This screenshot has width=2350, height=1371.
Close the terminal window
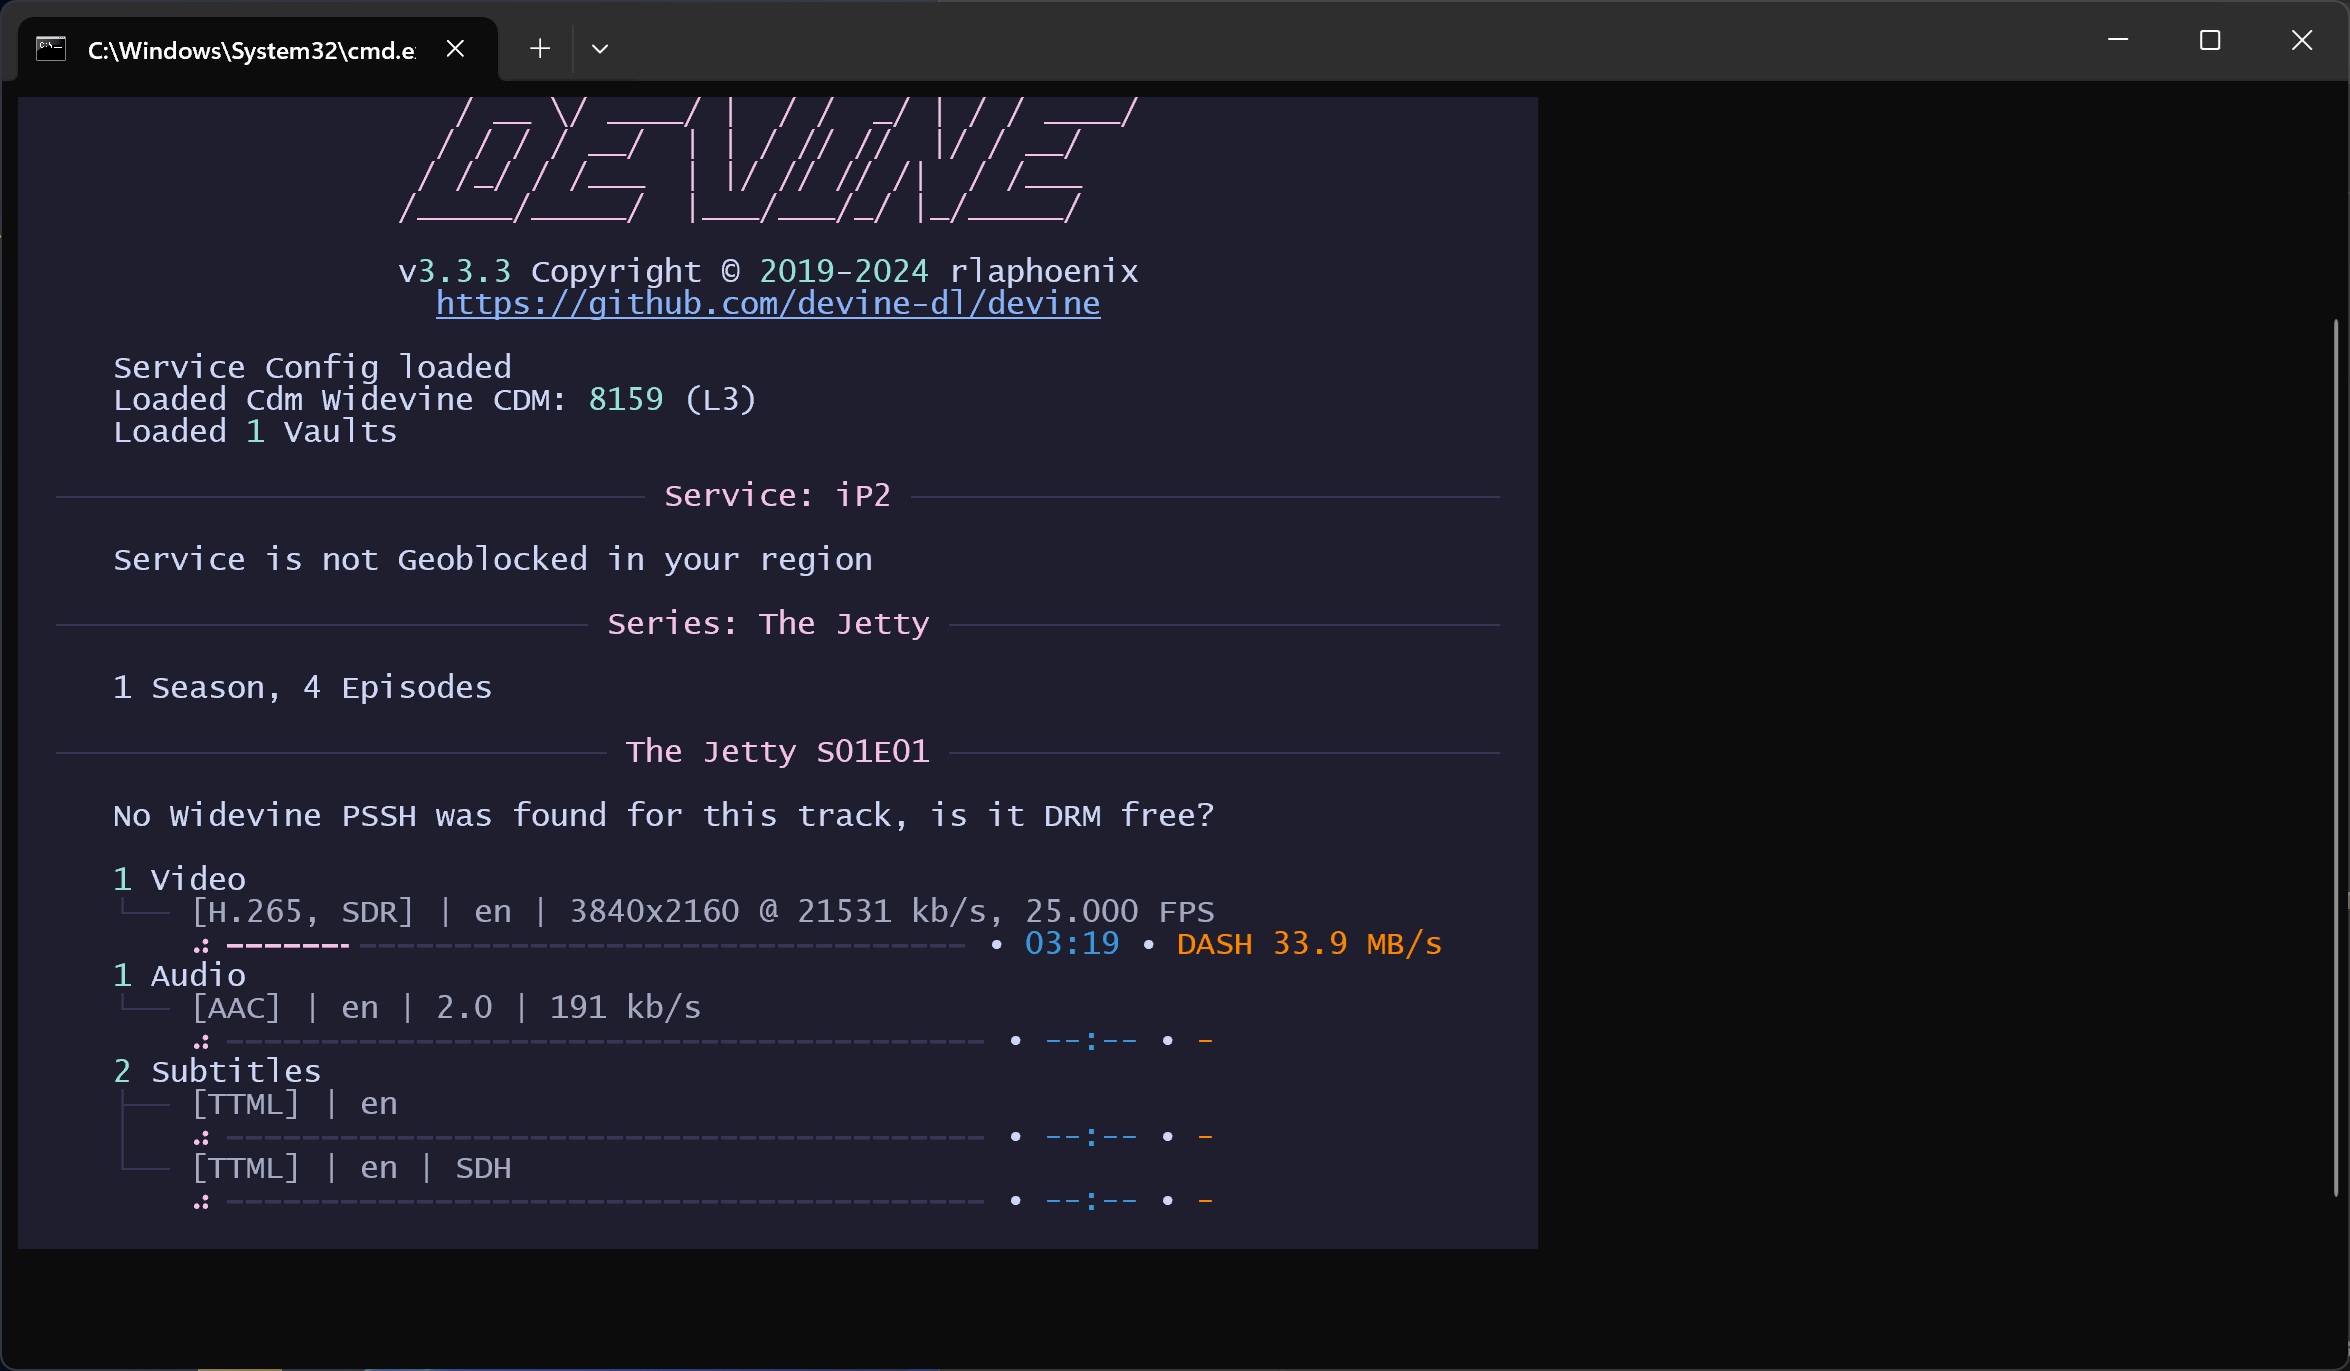tap(2302, 40)
